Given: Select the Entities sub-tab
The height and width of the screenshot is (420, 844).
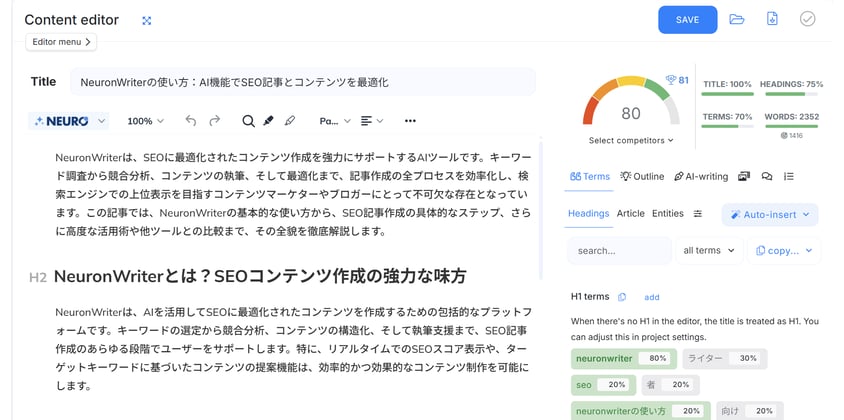Looking at the screenshot, I should click(667, 213).
